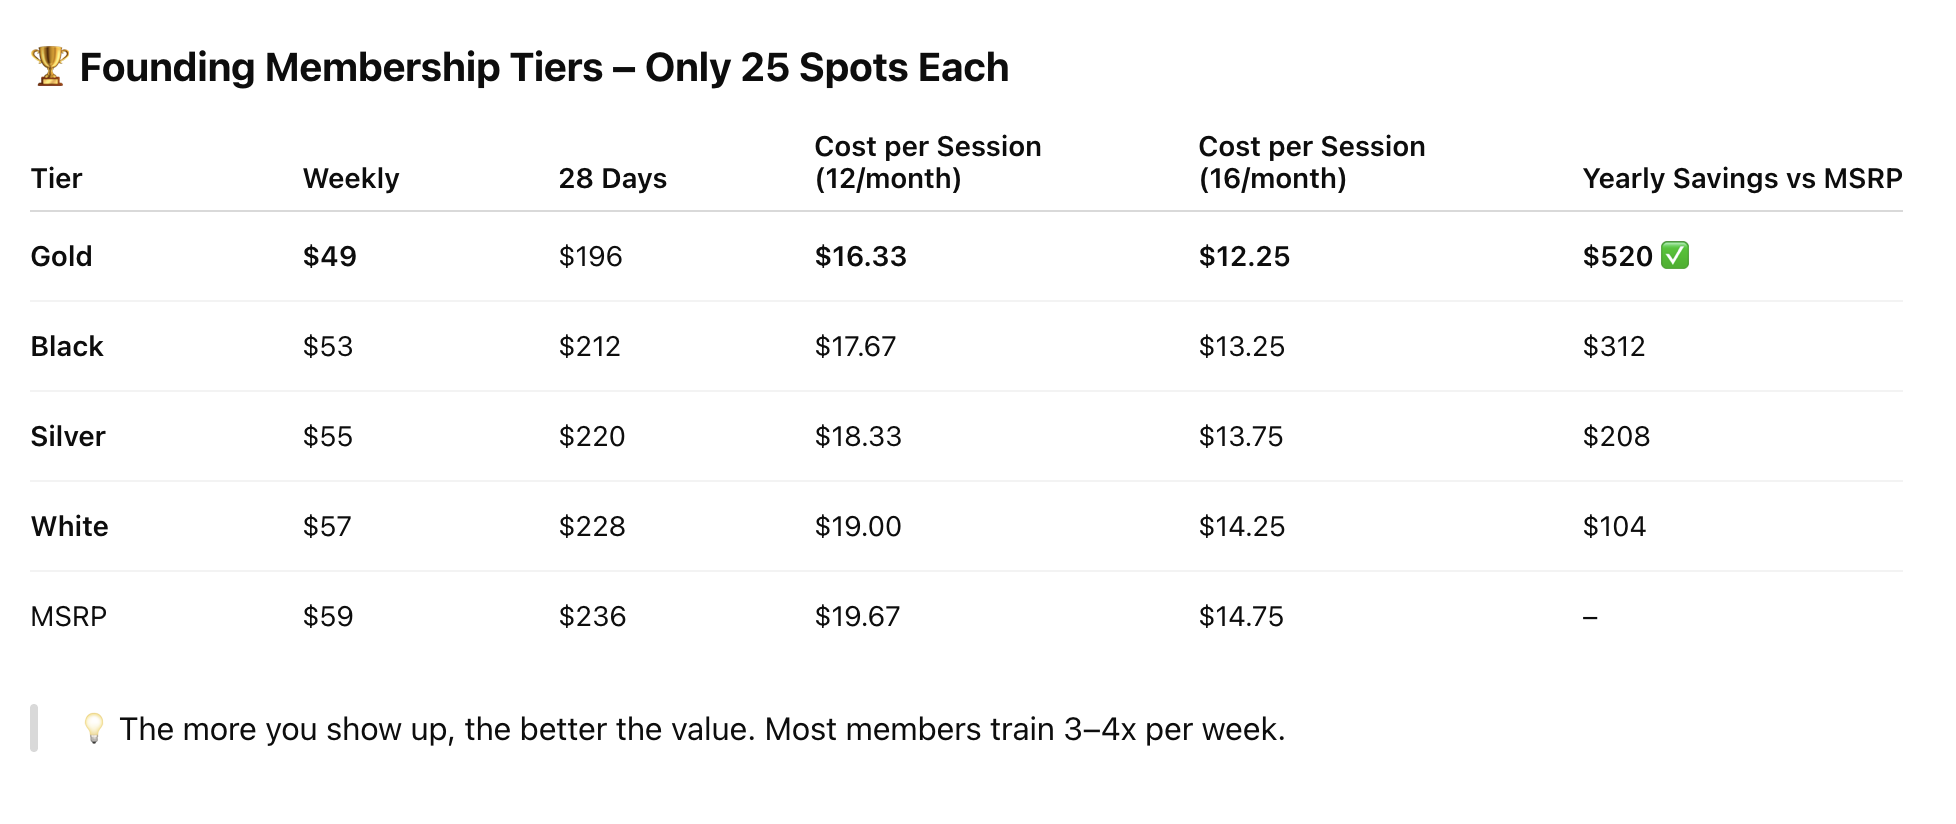
Task: Click the $236 cell in MSRP row
Action: 592,616
